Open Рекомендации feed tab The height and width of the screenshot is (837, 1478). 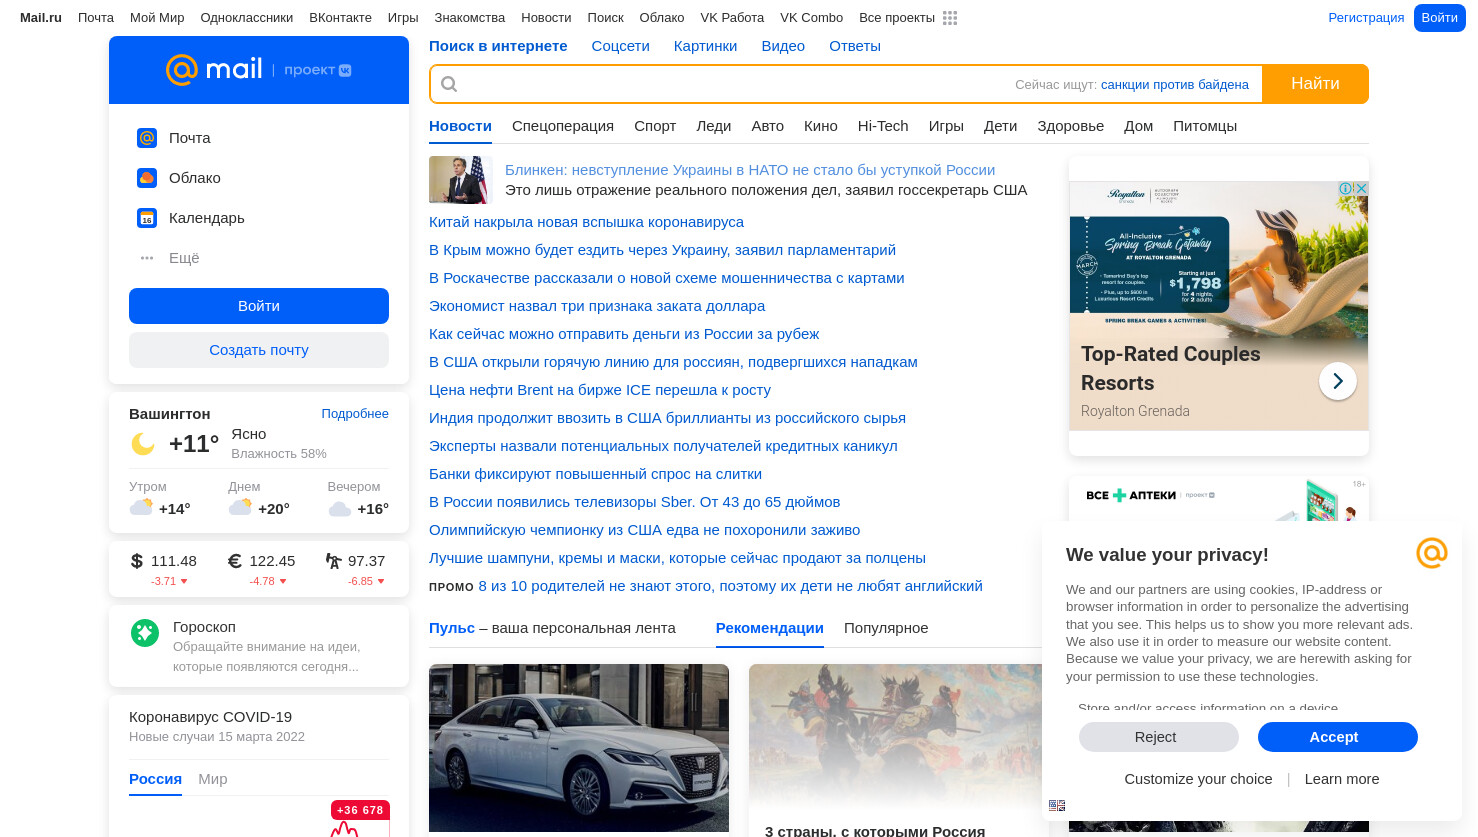[770, 628]
